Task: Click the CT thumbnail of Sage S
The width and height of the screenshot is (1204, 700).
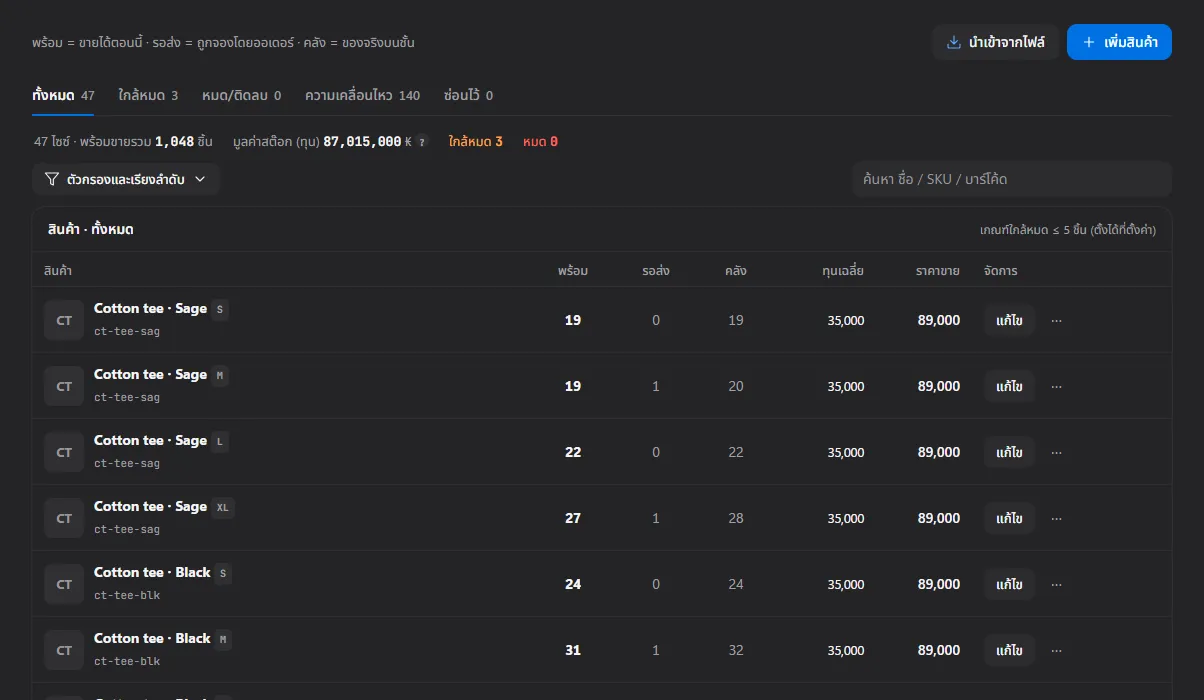Action: (64, 320)
